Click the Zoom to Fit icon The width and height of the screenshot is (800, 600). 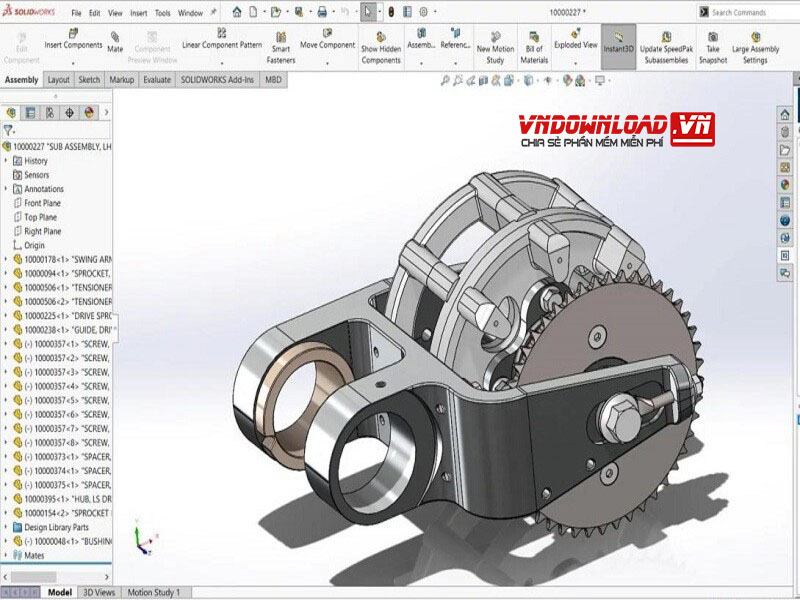tap(445, 80)
